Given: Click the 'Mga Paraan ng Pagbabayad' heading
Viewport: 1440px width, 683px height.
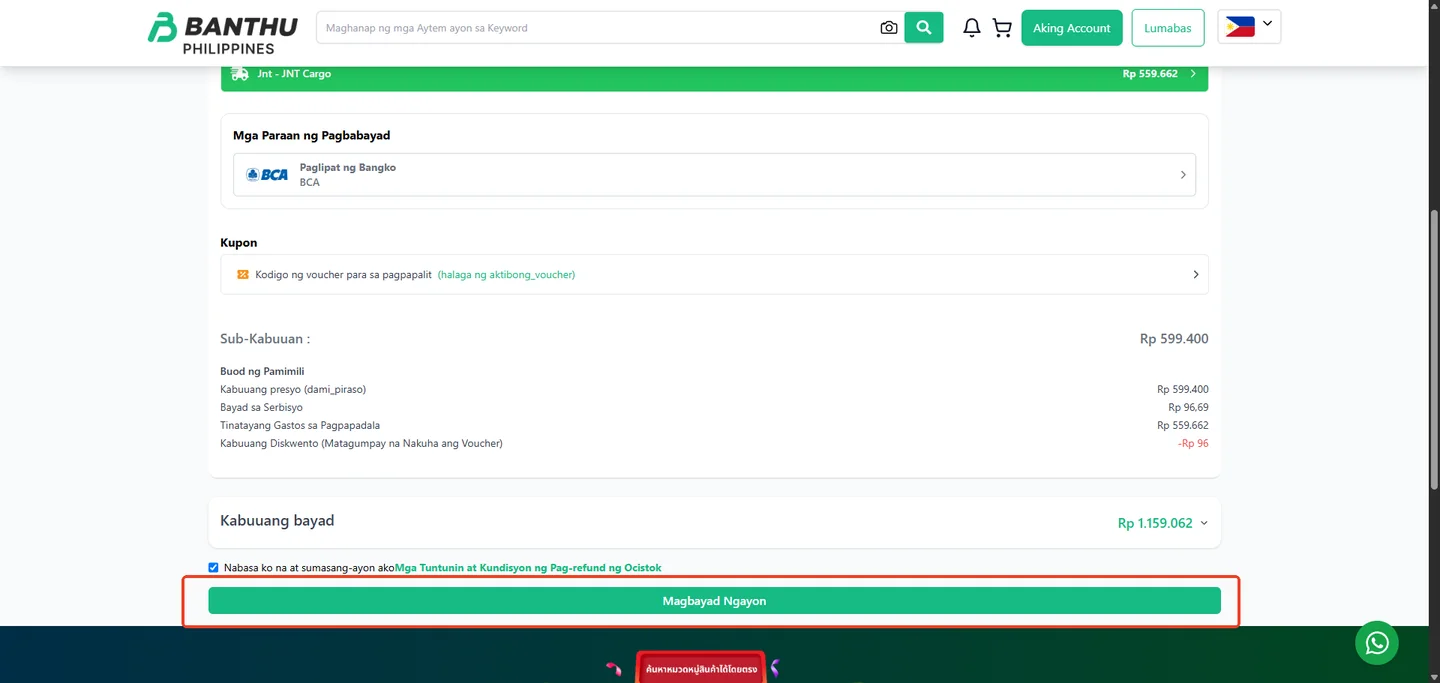Looking at the screenshot, I should pyautogui.click(x=311, y=135).
